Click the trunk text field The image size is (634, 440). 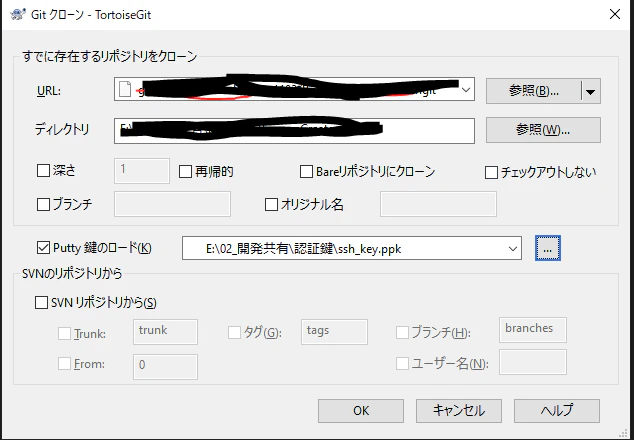tap(165, 332)
